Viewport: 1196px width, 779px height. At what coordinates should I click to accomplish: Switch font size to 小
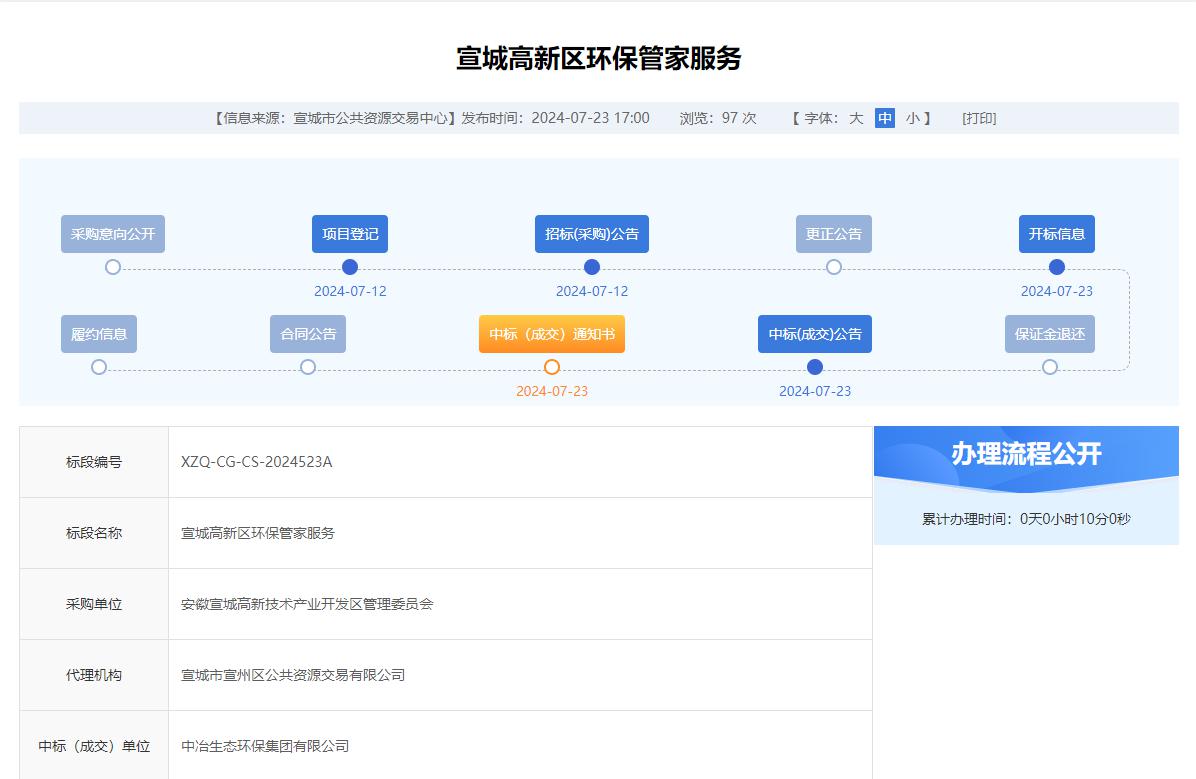point(913,118)
